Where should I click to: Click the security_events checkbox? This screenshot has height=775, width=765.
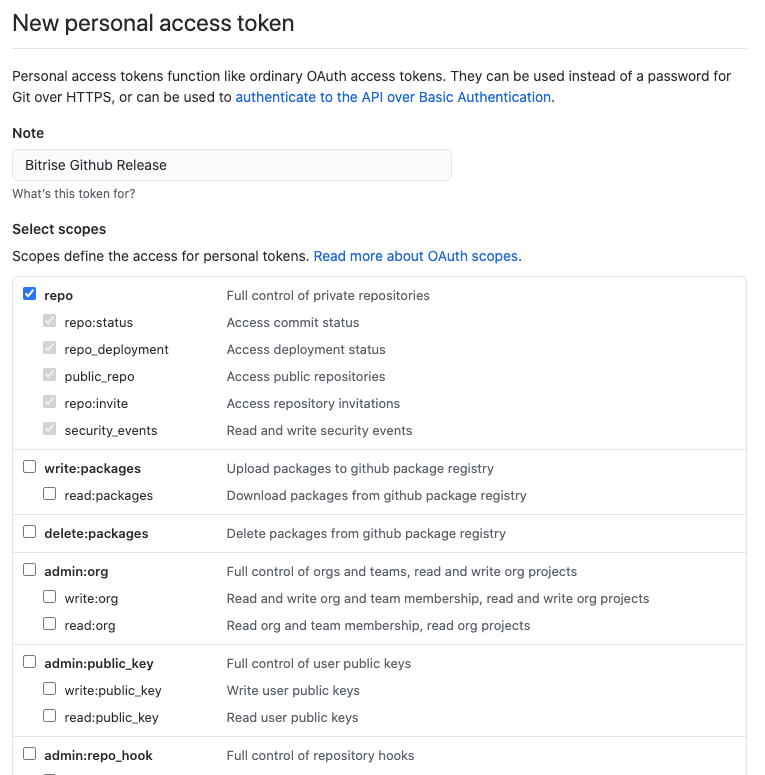pyautogui.click(x=50, y=430)
